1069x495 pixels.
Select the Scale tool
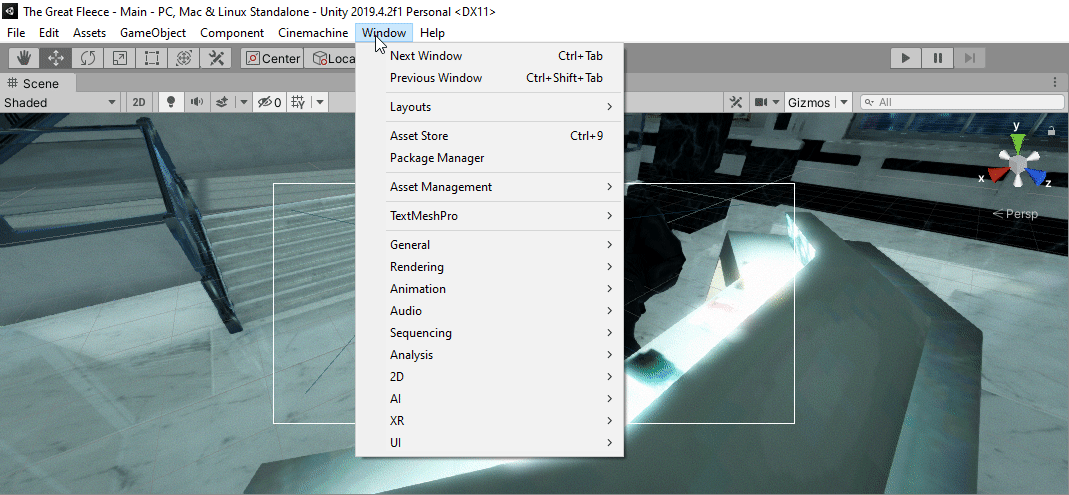[119, 59]
